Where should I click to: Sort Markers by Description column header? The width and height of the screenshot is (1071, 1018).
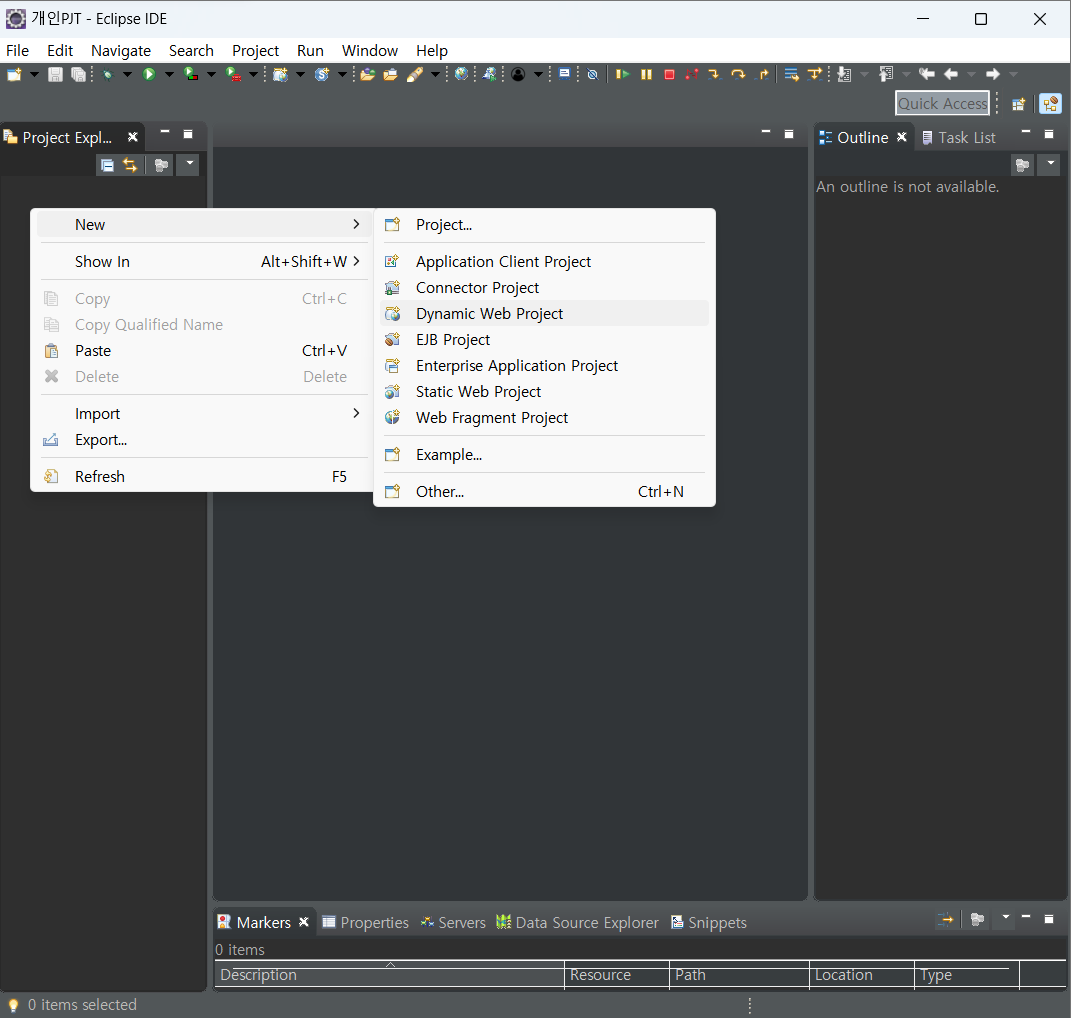click(389, 975)
